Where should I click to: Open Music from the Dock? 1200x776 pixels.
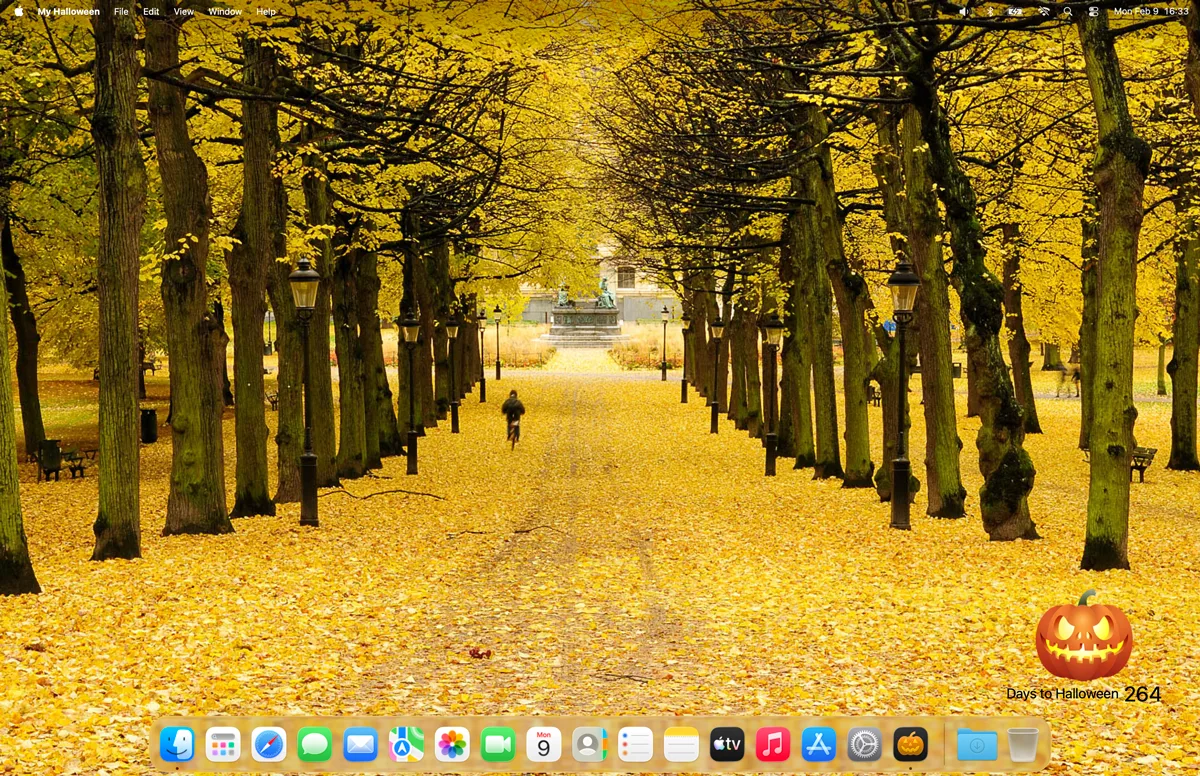pos(773,744)
